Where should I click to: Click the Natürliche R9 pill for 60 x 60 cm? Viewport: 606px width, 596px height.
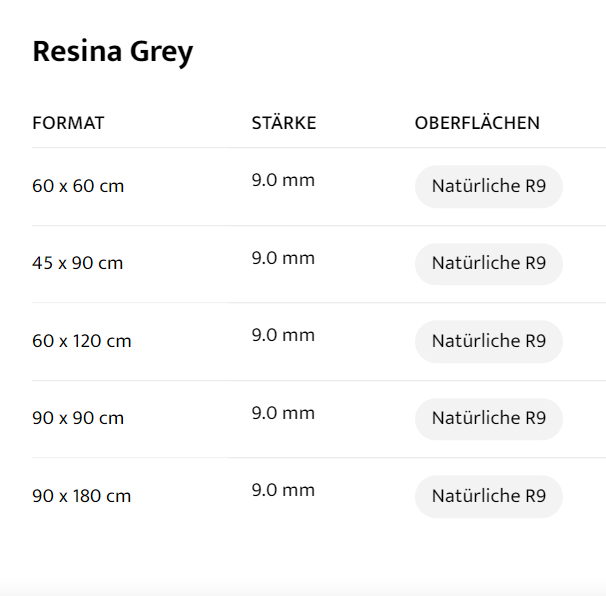click(x=488, y=186)
